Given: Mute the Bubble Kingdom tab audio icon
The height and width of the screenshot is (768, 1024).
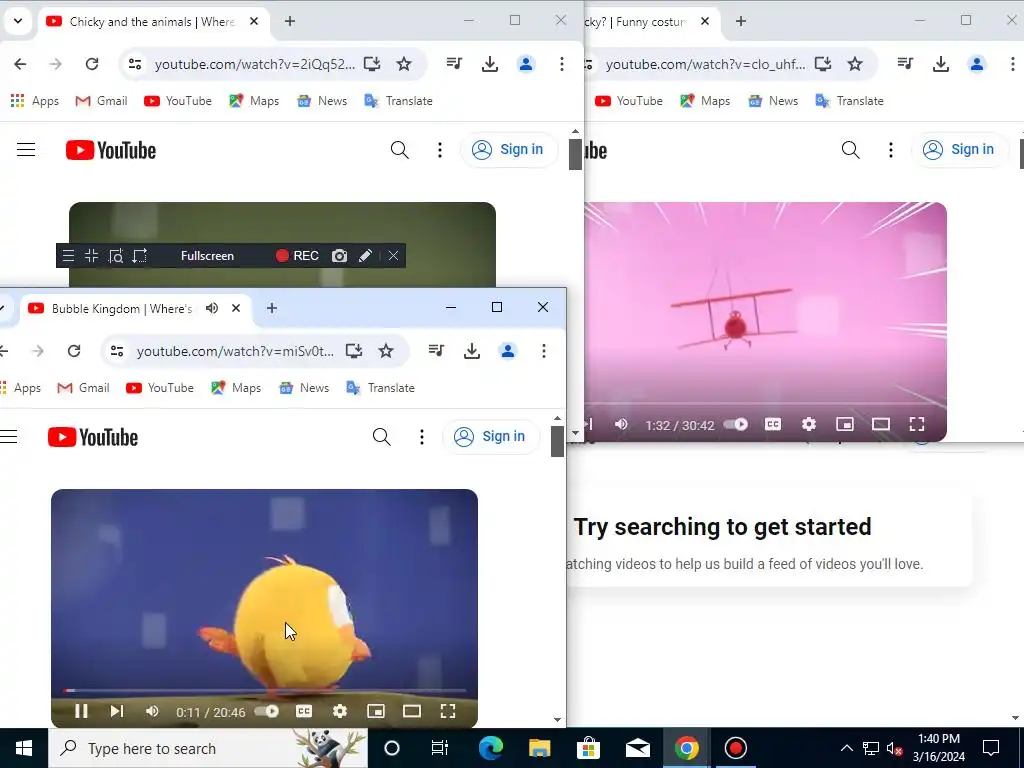Looking at the screenshot, I should 212,308.
